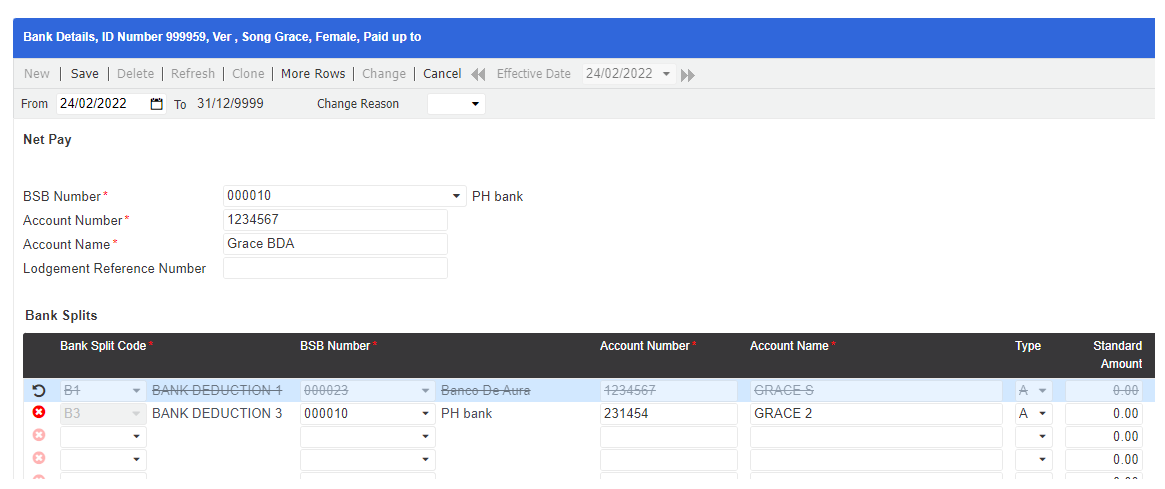The image size is (1165, 489).
Task: Open the calendar picker beside the From date
Action: click(156, 104)
